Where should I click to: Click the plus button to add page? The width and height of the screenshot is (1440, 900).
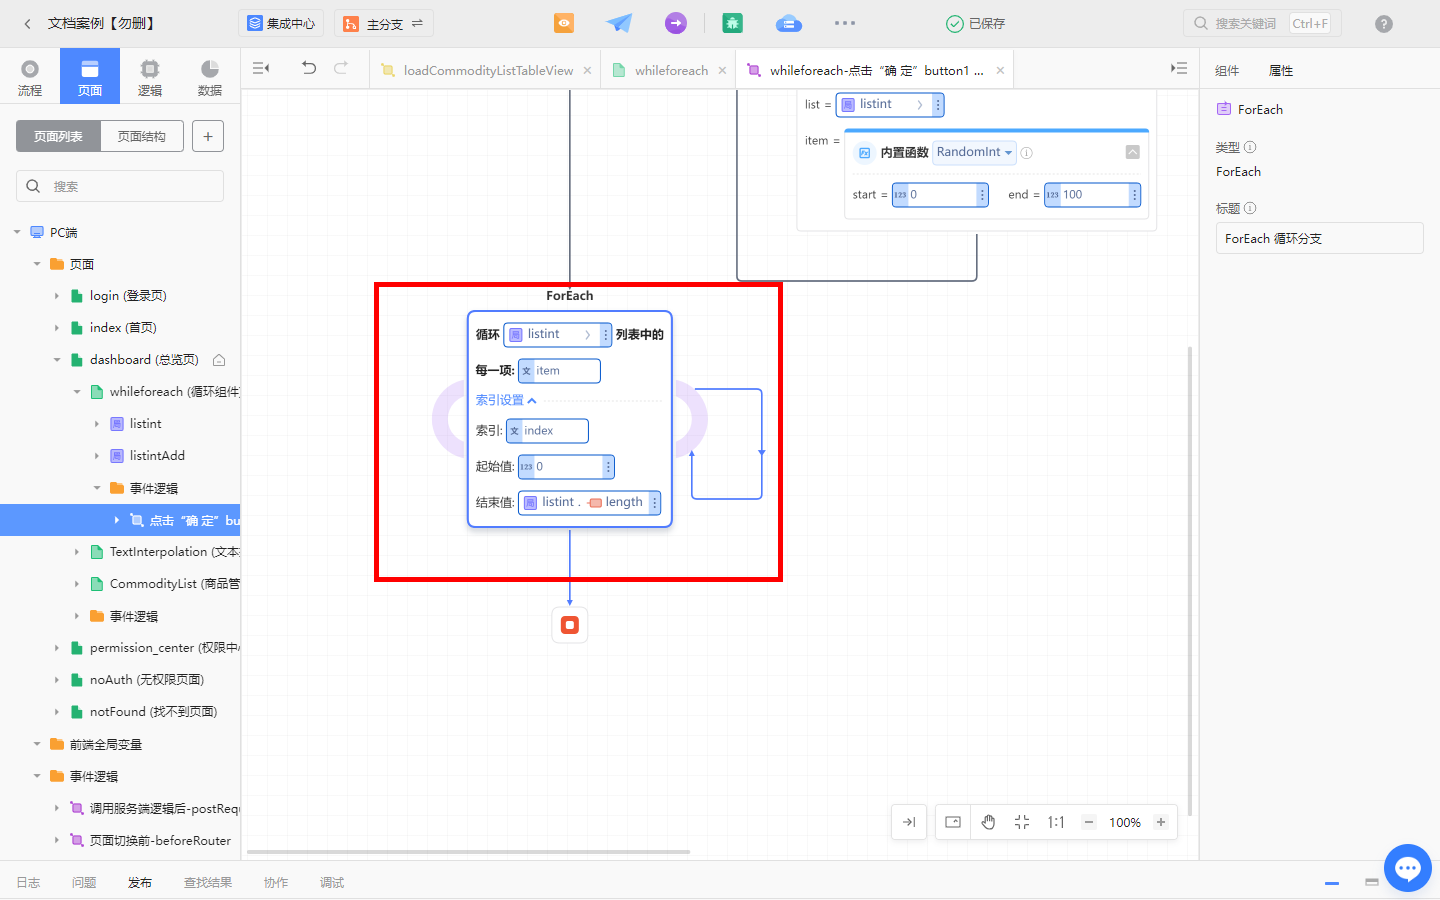coord(208,136)
